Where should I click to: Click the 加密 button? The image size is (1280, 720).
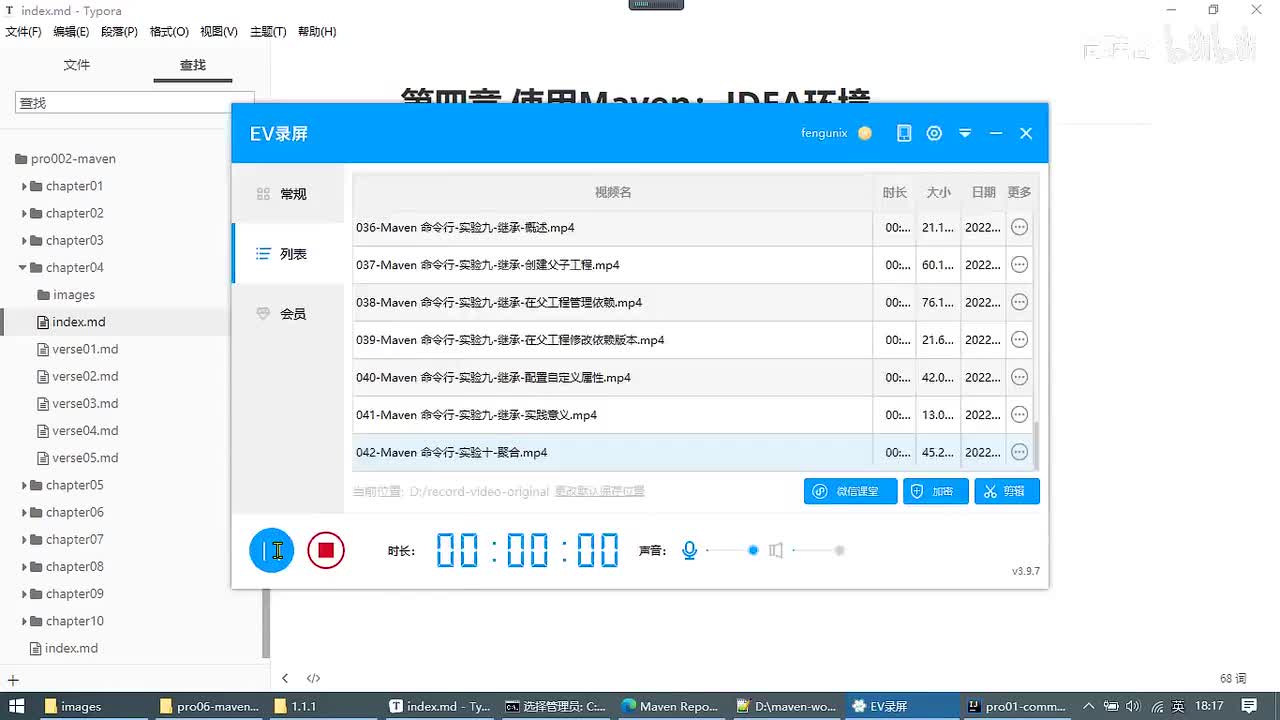click(x=936, y=491)
